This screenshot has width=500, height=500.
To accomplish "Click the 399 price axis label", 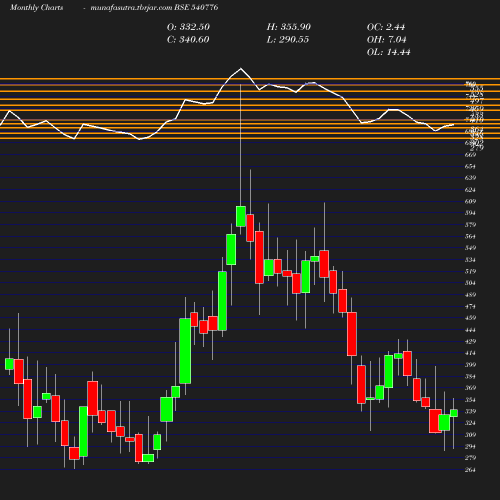I will (470, 365).
